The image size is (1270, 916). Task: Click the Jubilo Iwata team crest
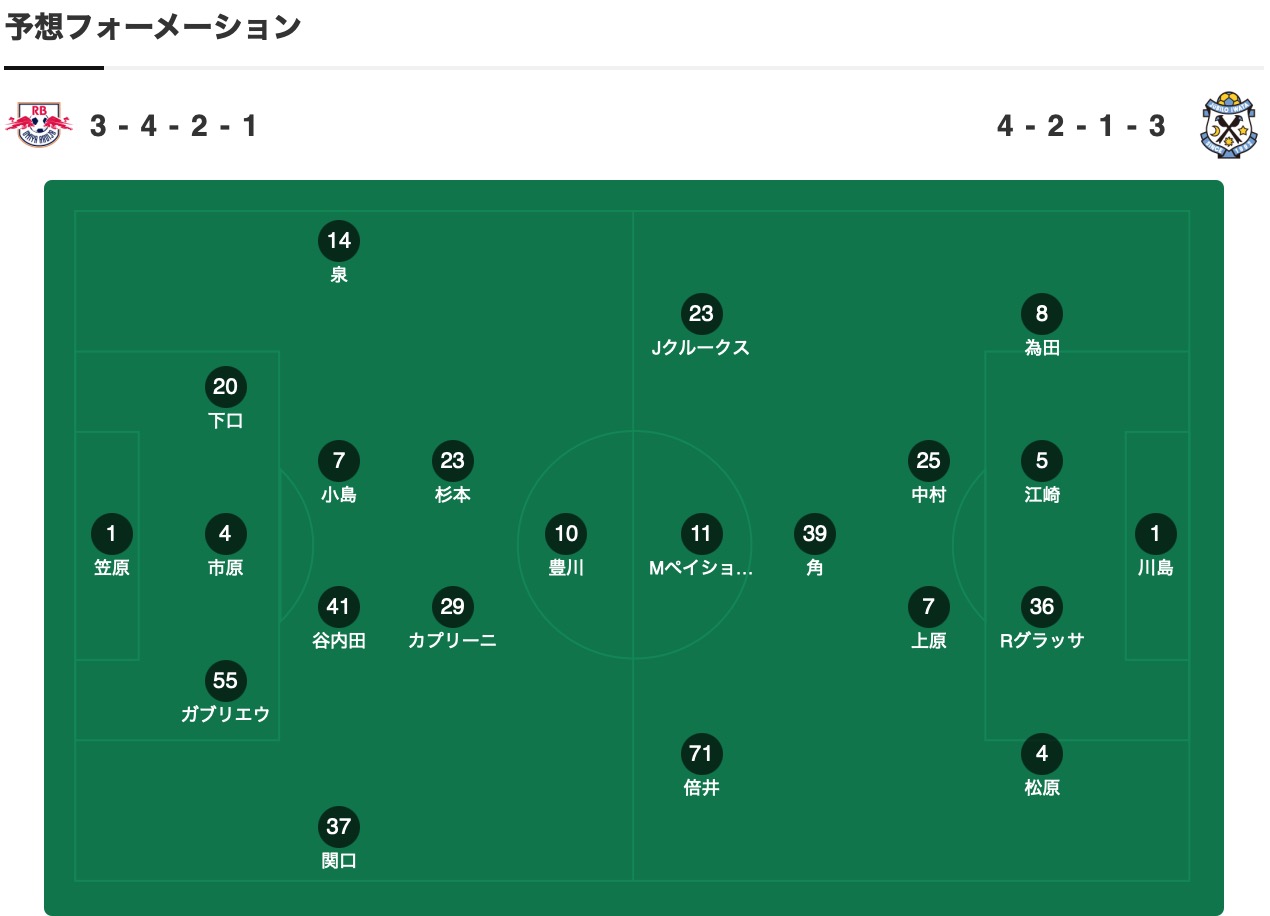(1229, 126)
